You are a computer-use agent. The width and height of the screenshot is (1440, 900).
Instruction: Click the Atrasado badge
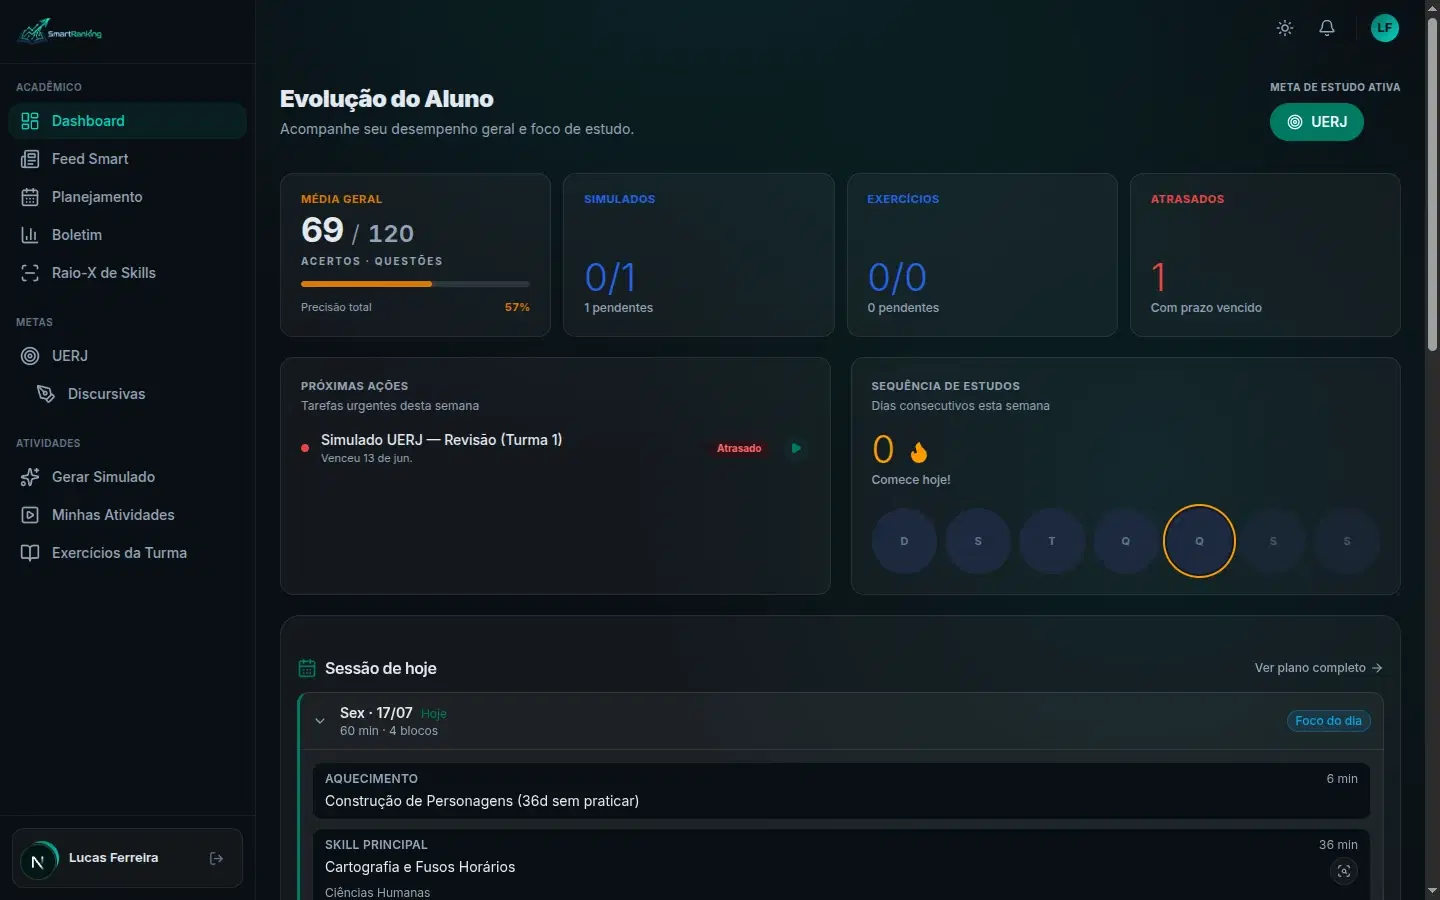(739, 448)
